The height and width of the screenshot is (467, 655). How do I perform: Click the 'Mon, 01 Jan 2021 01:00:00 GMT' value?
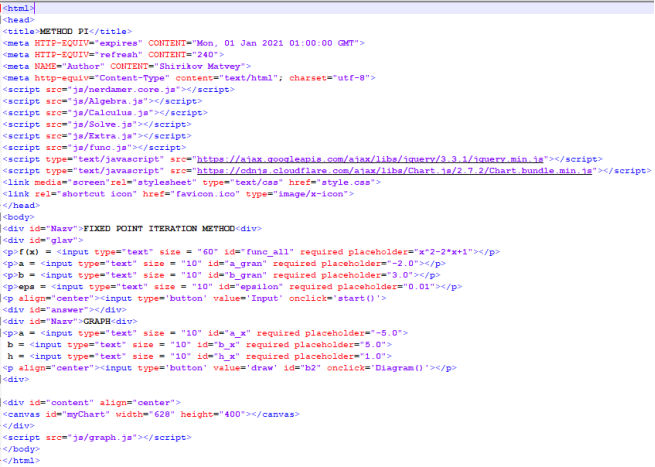tap(275, 43)
